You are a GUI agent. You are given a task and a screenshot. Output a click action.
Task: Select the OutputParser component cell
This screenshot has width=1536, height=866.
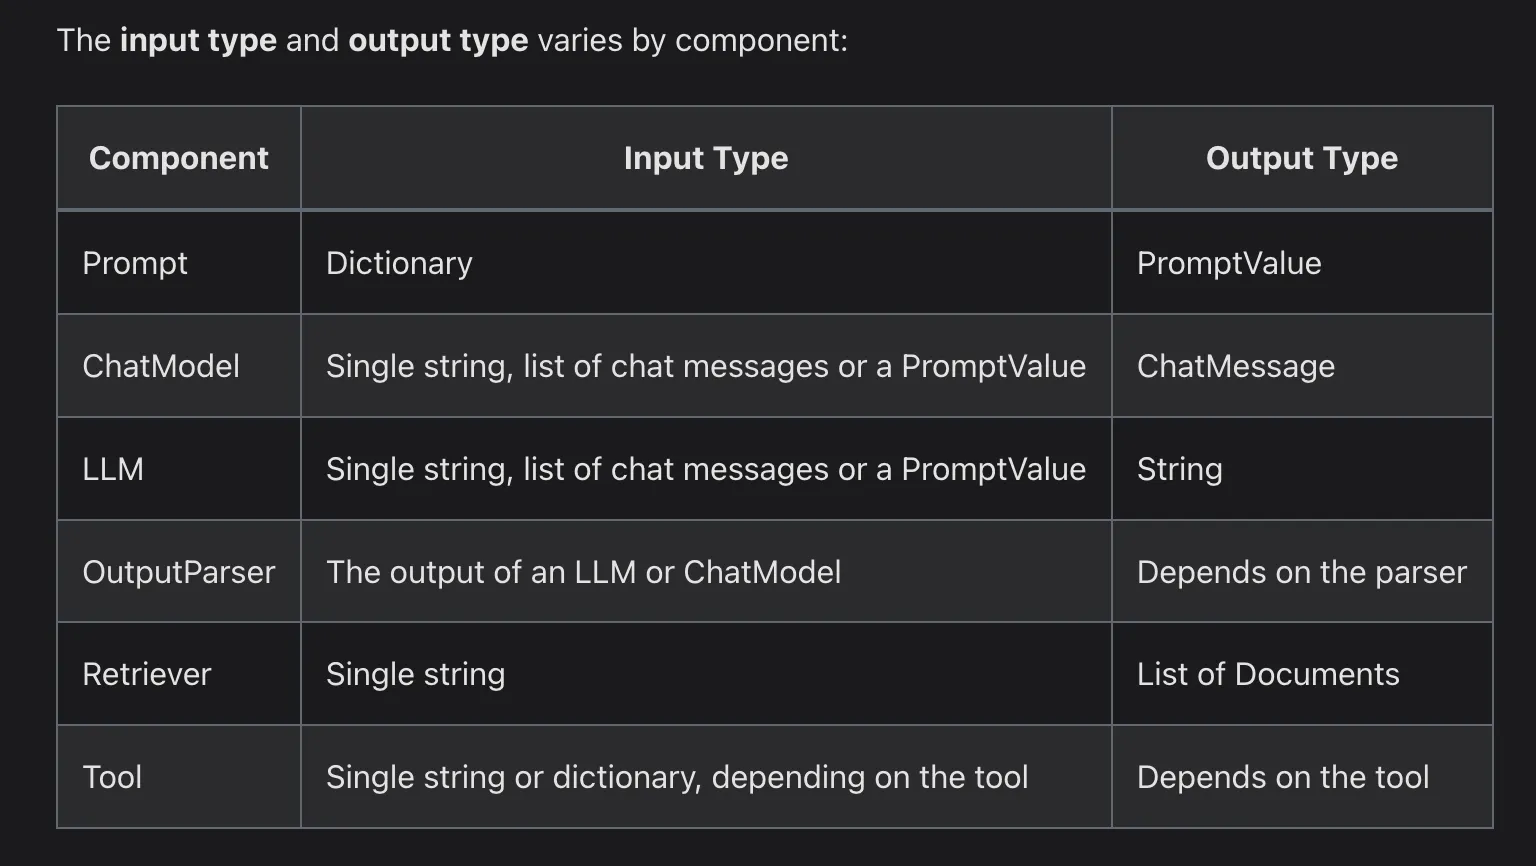(x=178, y=572)
